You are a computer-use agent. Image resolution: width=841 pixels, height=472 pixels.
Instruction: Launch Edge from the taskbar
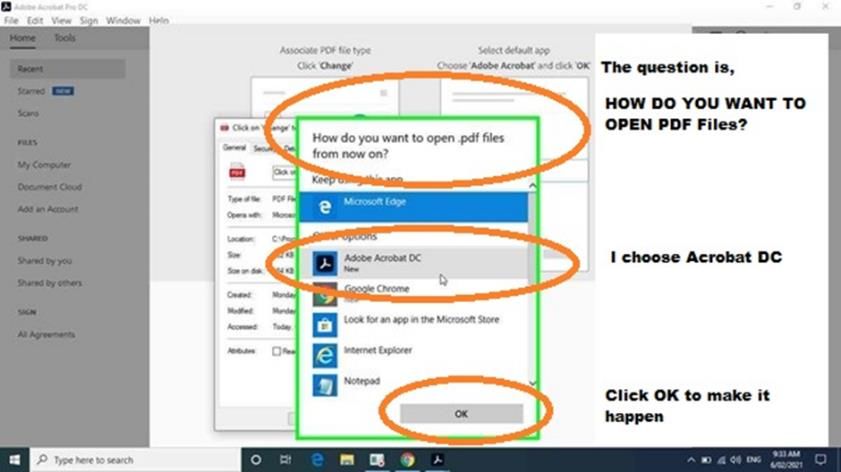pos(317,460)
